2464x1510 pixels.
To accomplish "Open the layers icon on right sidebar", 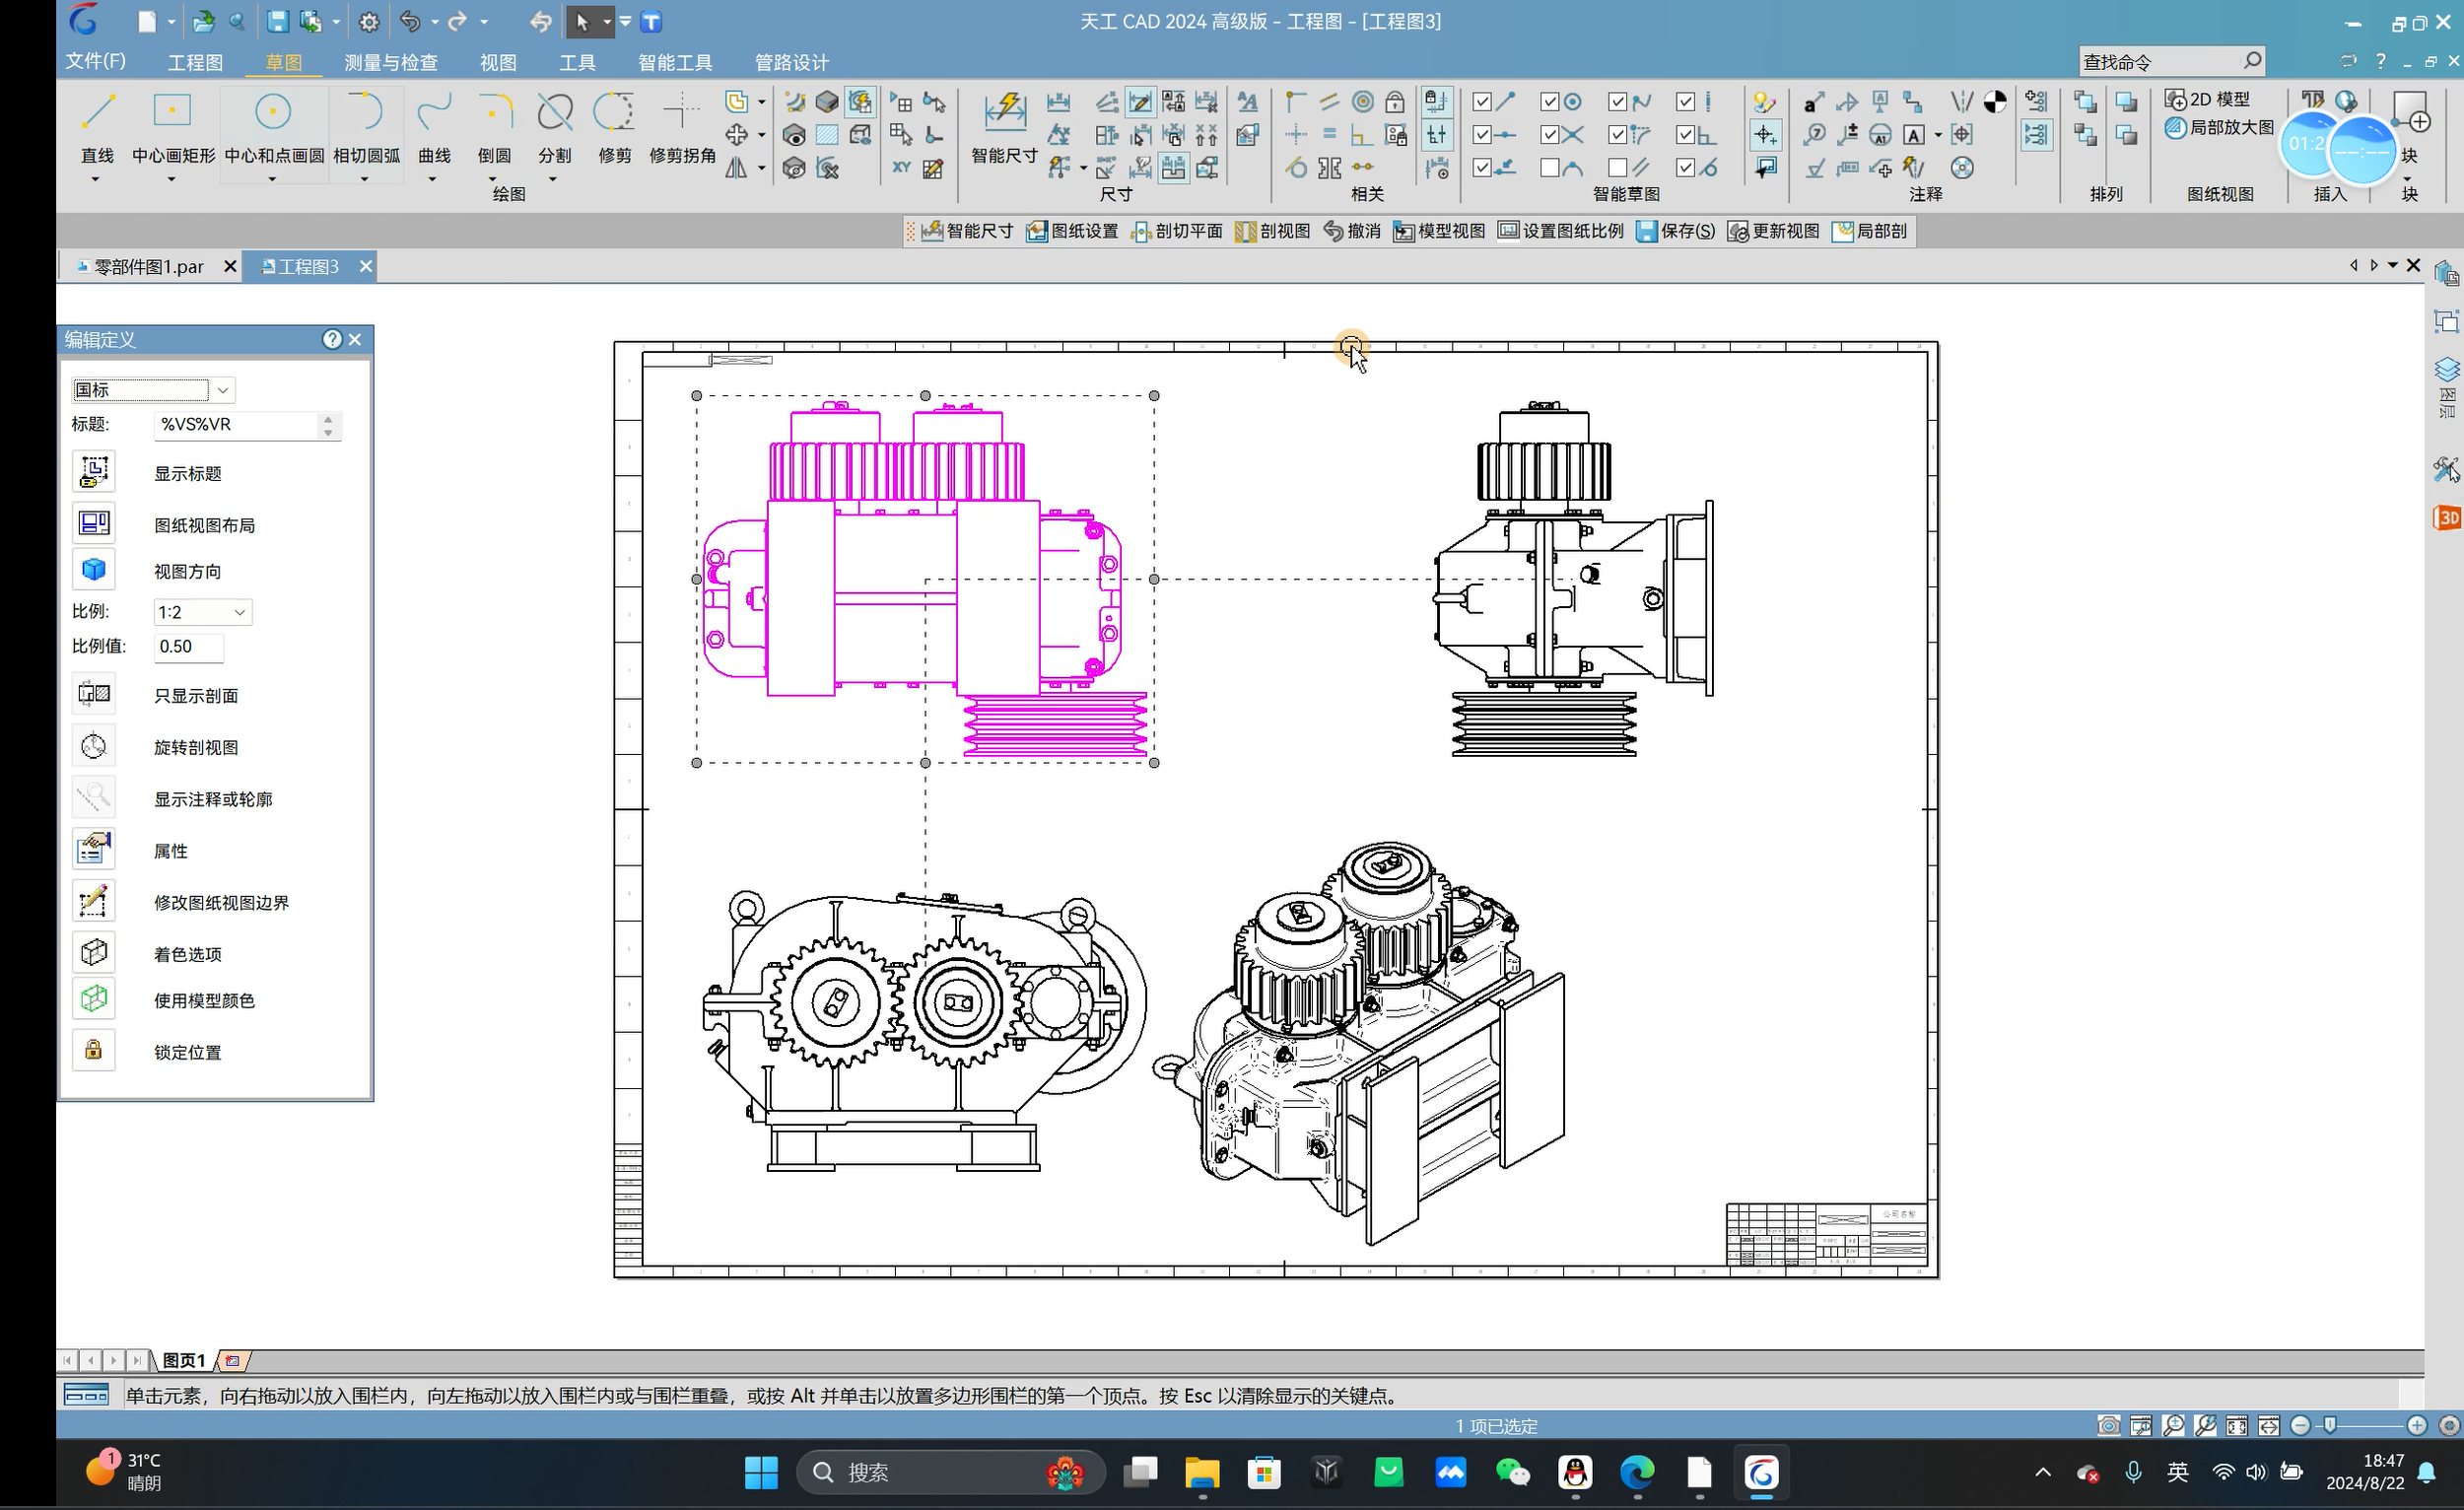I will [2447, 369].
